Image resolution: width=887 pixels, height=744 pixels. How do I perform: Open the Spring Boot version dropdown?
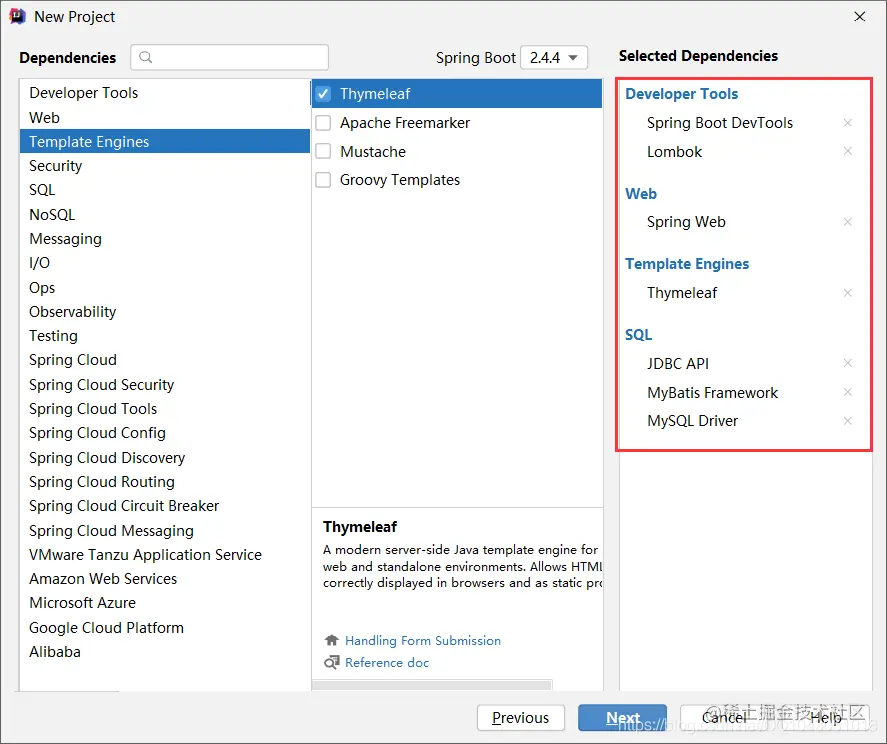554,58
